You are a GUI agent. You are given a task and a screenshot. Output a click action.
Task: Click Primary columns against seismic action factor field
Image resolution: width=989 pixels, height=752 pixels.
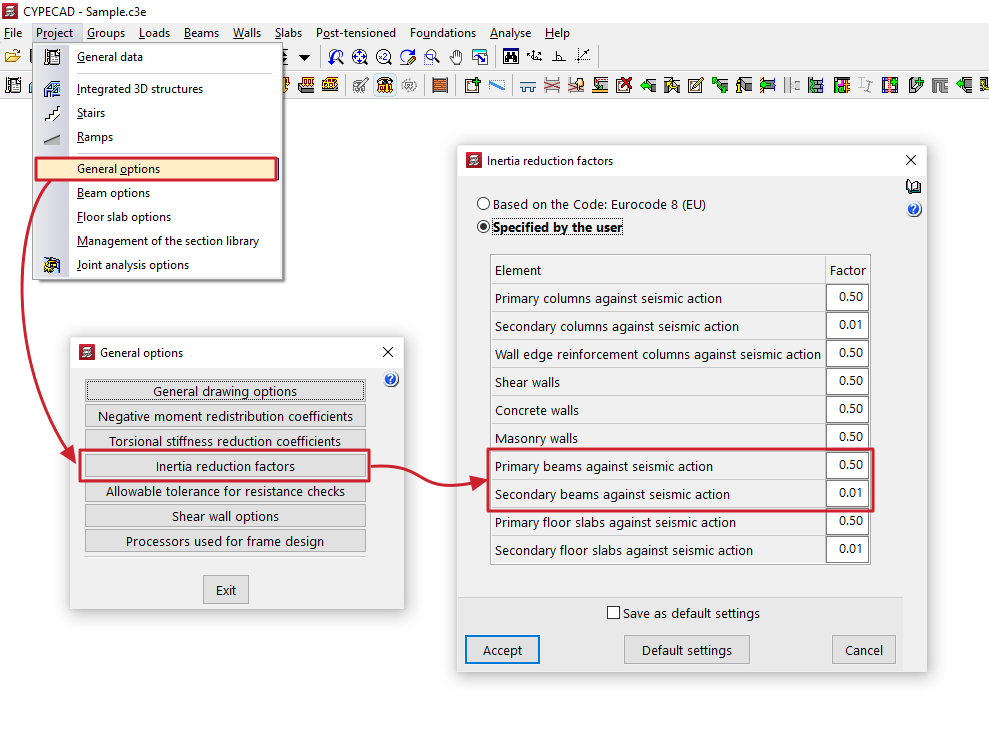click(847, 297)
